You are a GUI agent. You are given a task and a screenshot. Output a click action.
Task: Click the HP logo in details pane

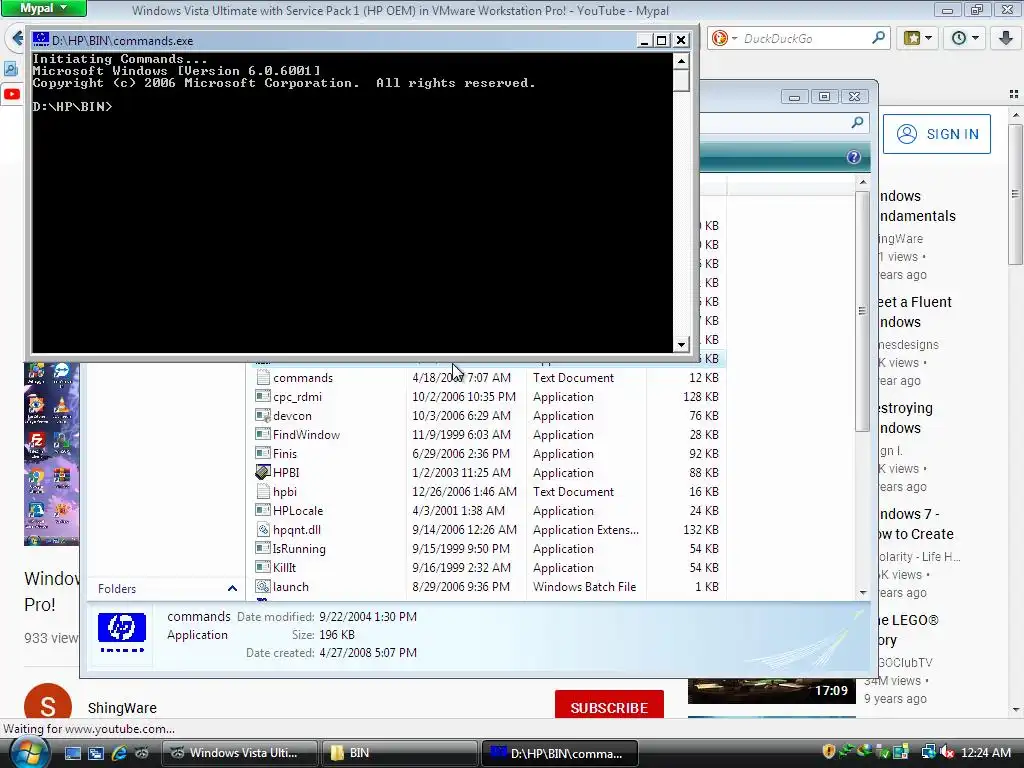pyautogui.click(x=121, y=632)
